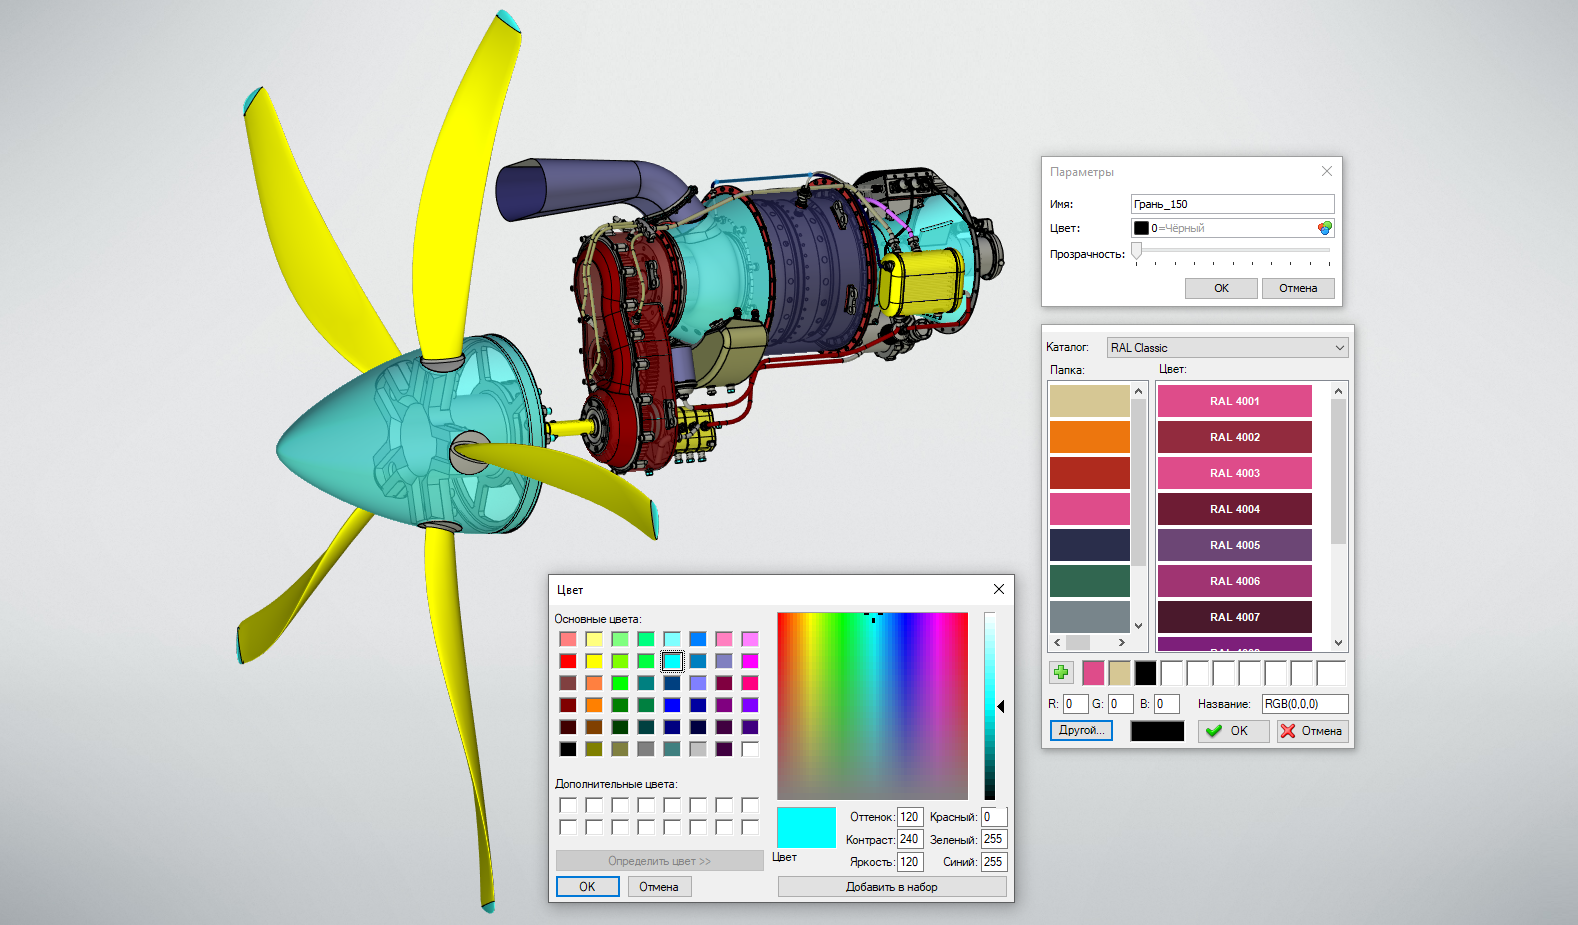The image size is (1578, 925).
Task: Click the B value field
Action: [x=1166, y=704]
